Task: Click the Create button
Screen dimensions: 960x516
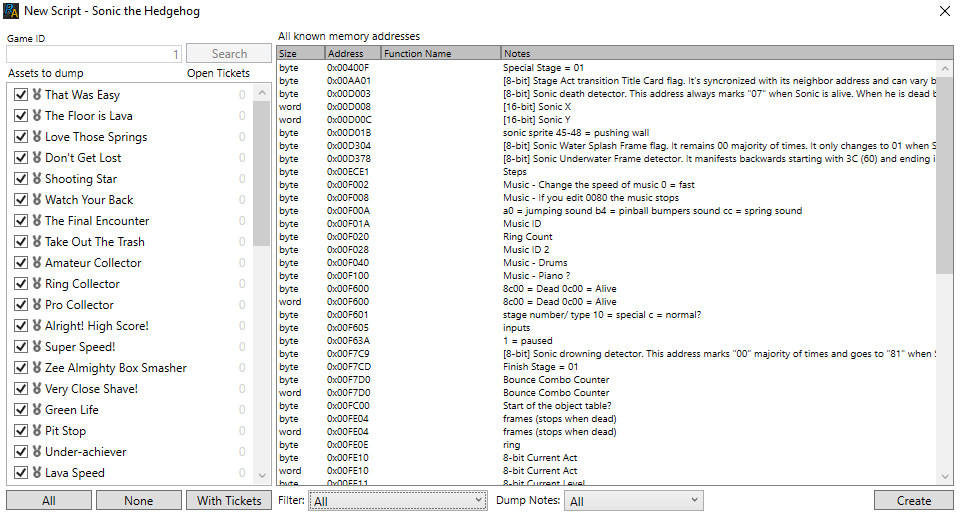Action: (913, 501)
